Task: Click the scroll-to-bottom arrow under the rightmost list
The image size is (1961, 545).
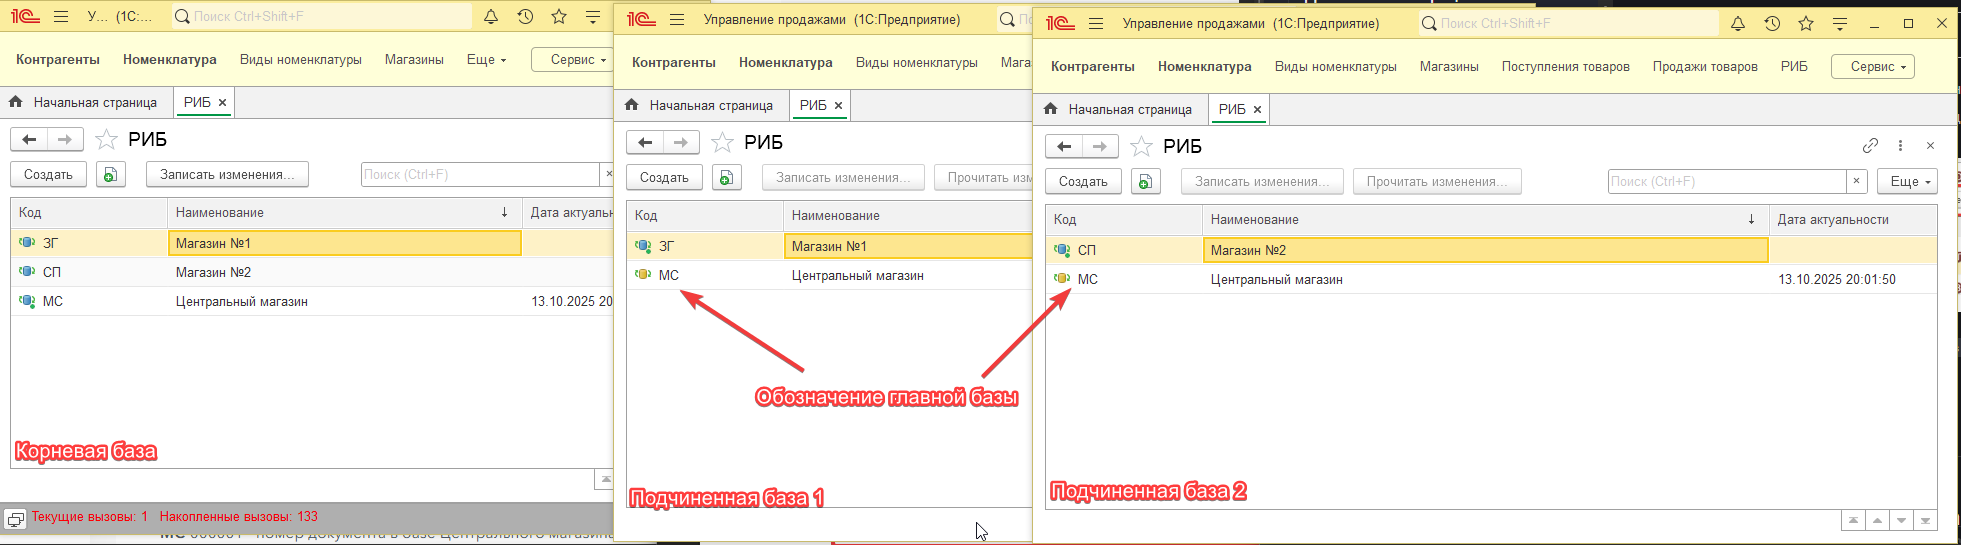Action: pos(1925,521)
